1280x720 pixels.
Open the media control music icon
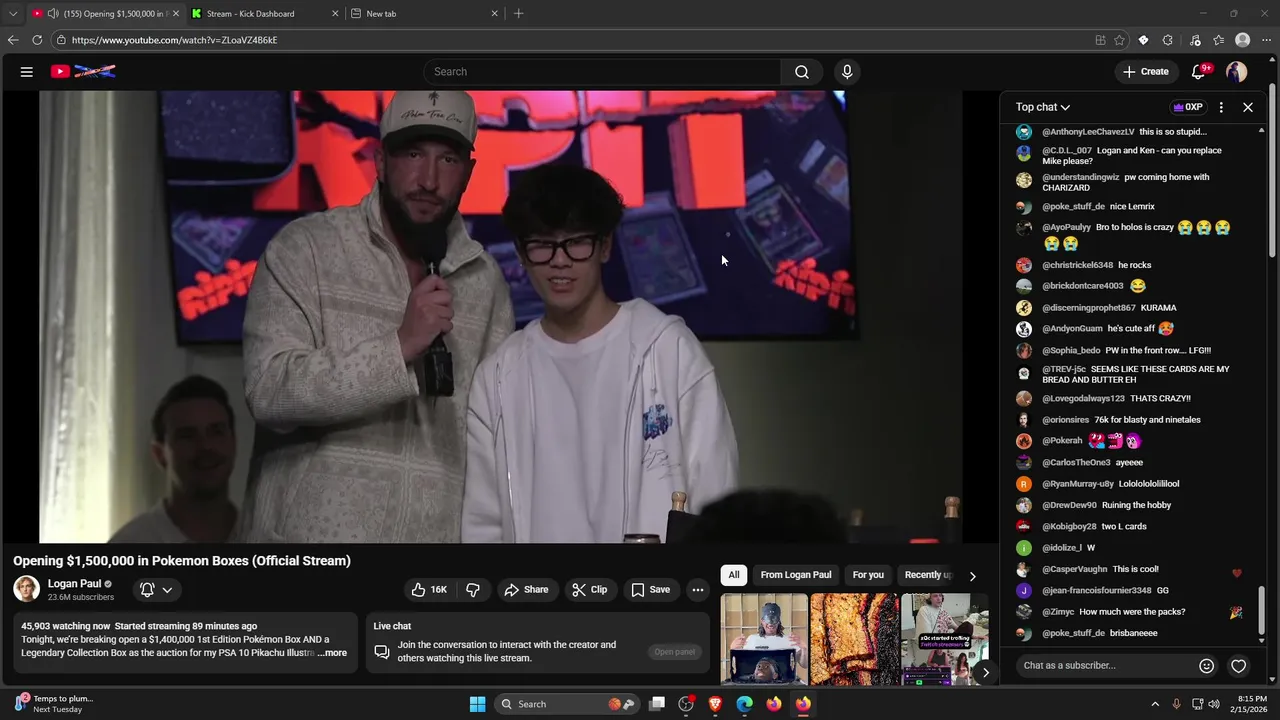1195,40
